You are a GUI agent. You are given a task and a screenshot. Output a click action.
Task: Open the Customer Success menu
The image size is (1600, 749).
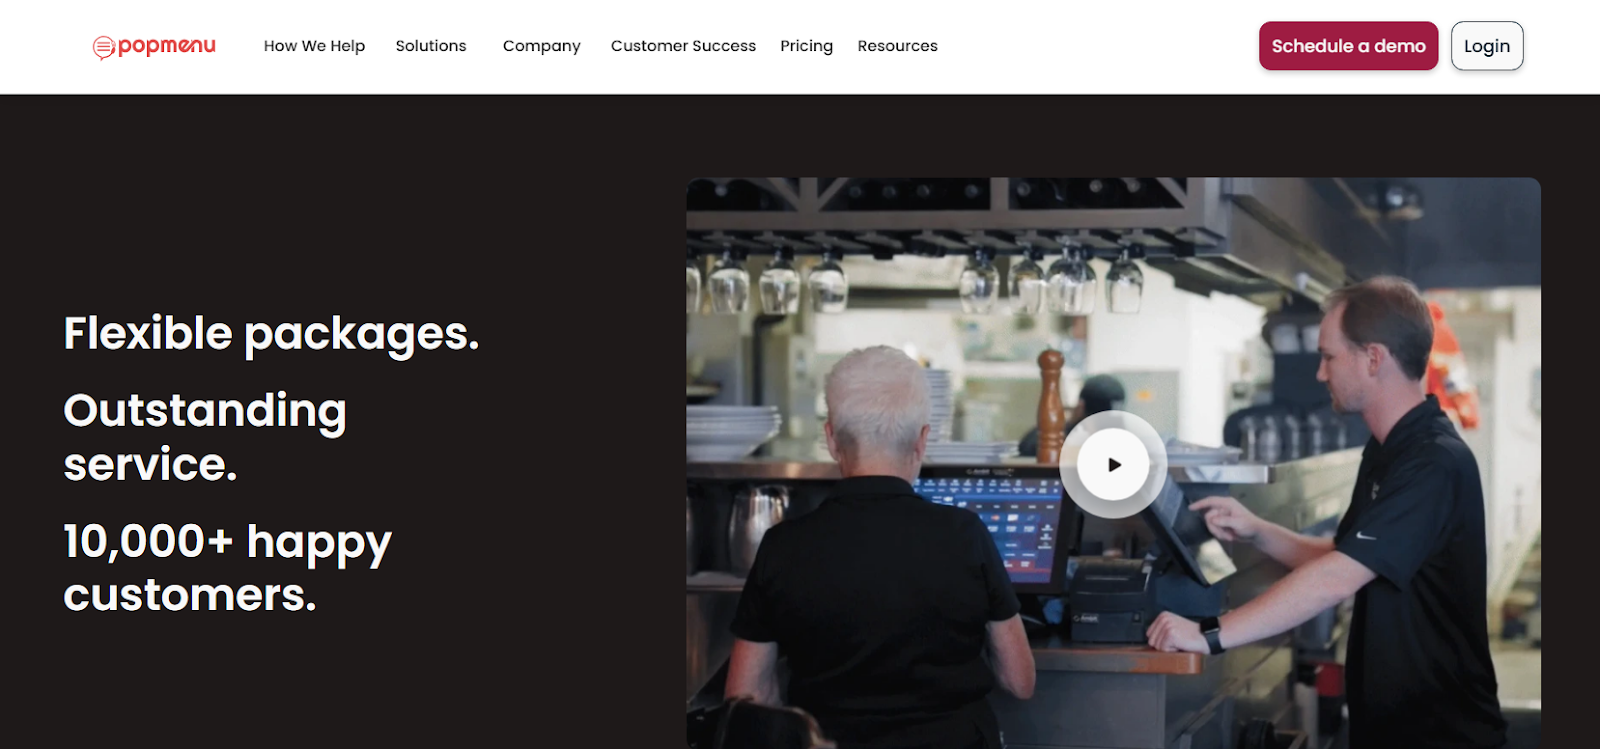click(683, 46)
